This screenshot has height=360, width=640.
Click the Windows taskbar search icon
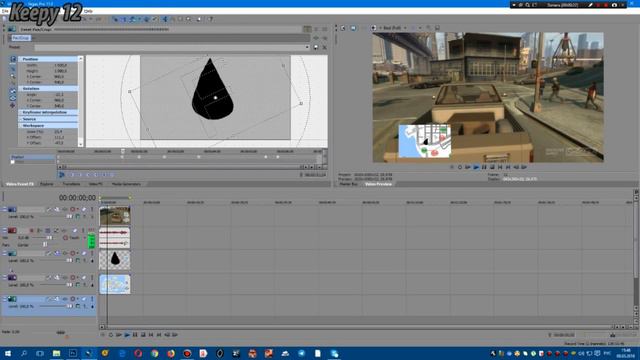[x=24, y=353]
